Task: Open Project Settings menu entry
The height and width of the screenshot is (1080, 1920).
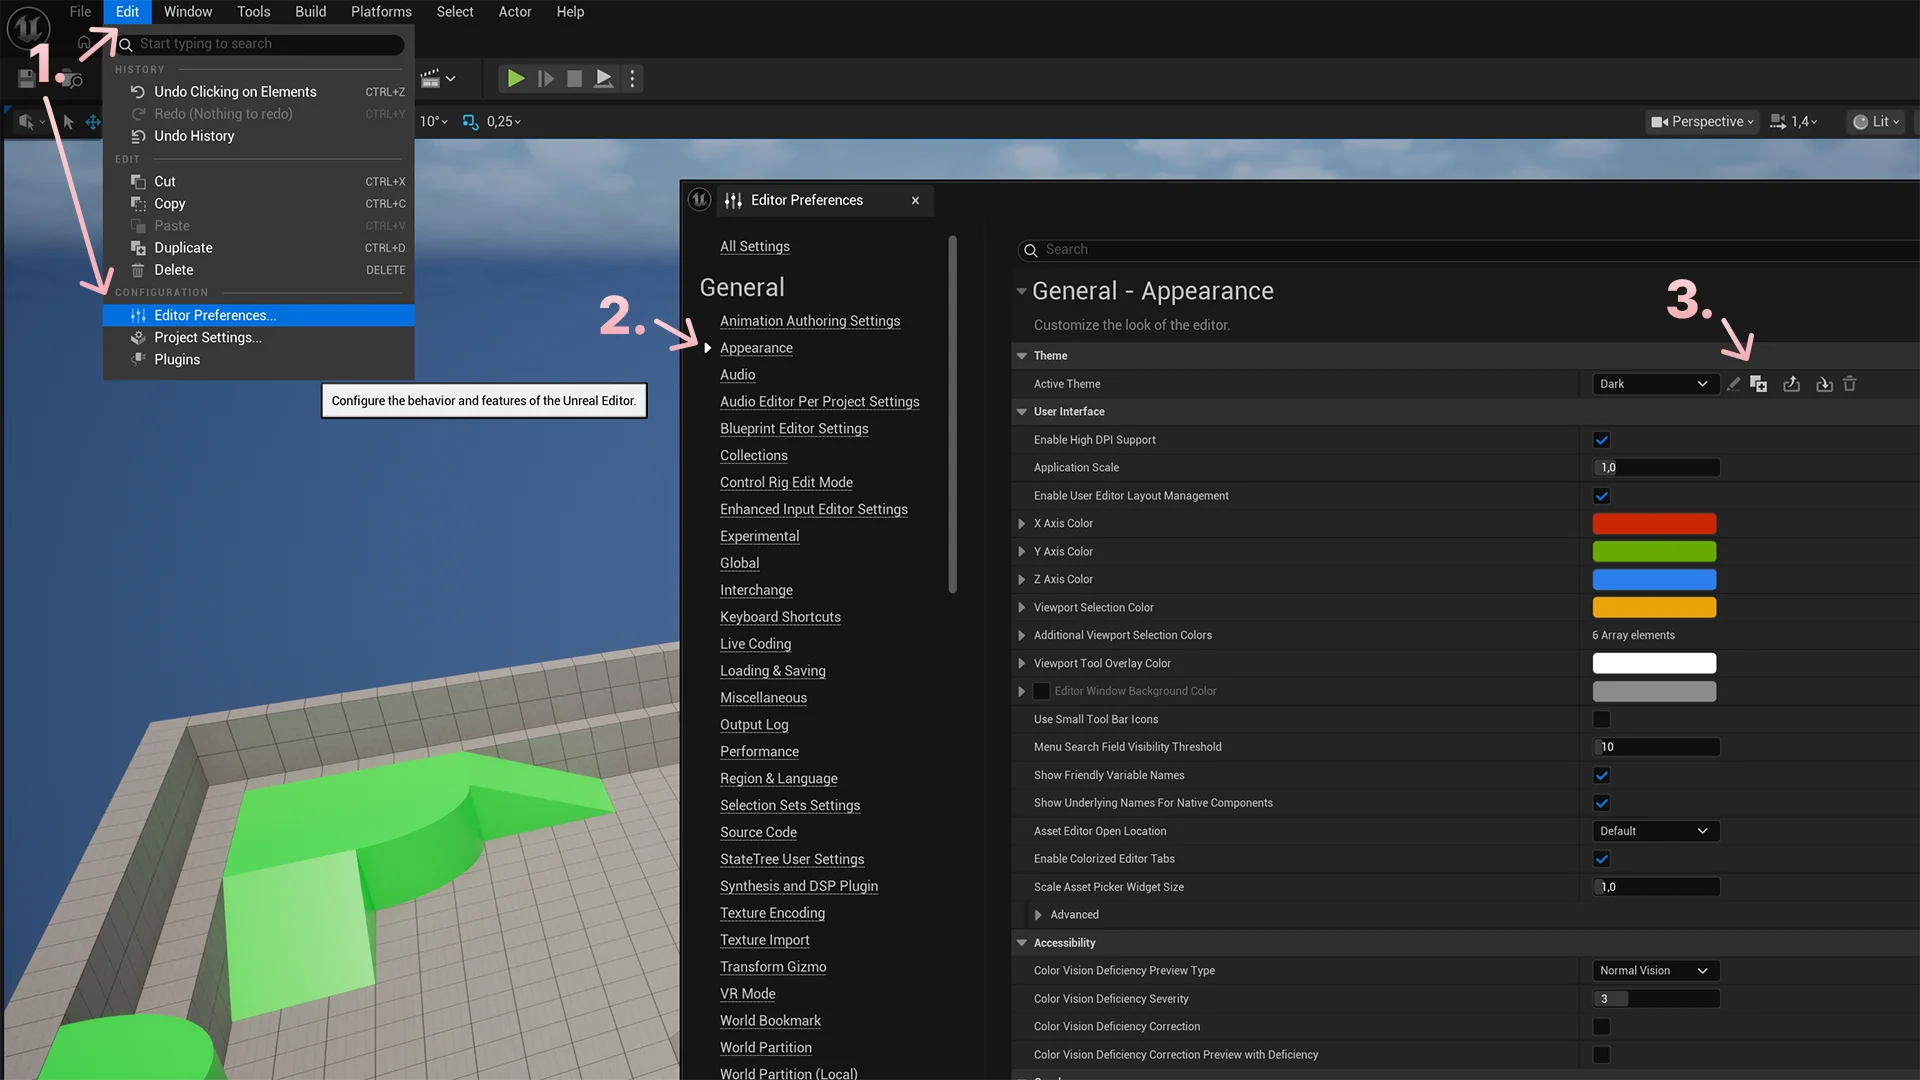Action: [258, 337]
